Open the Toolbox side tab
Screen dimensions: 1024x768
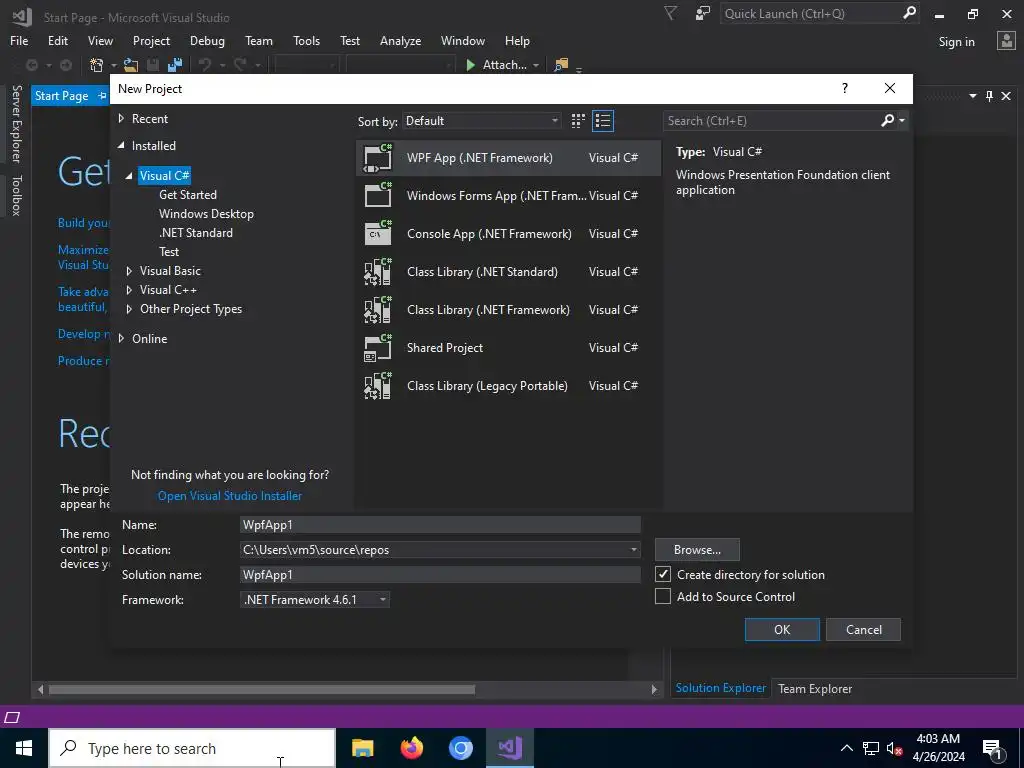coord(16,195)
